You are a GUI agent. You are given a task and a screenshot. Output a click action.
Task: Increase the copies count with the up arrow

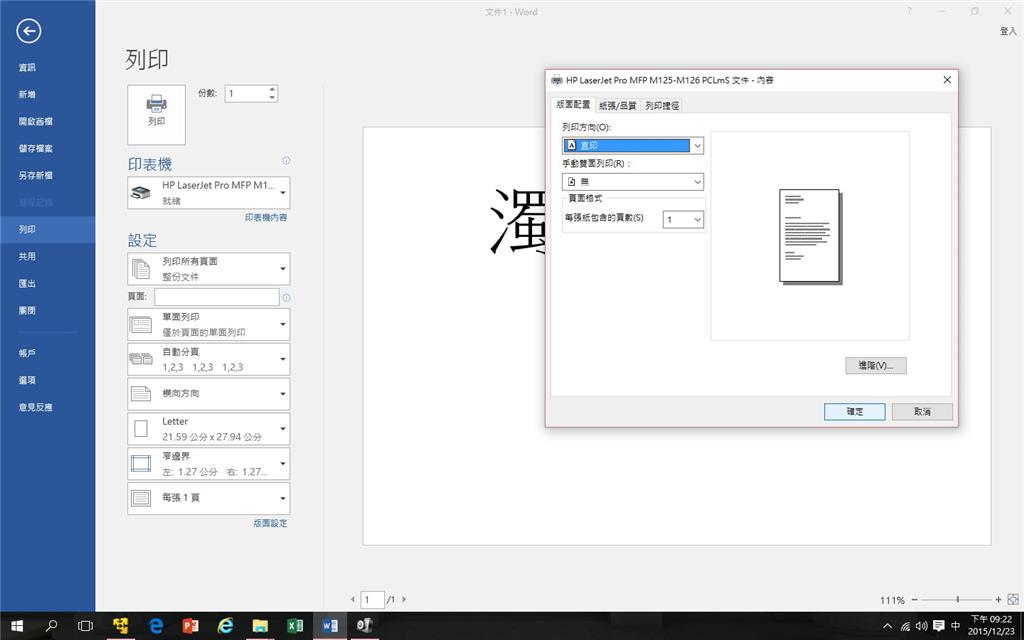[x=272, y=89]
